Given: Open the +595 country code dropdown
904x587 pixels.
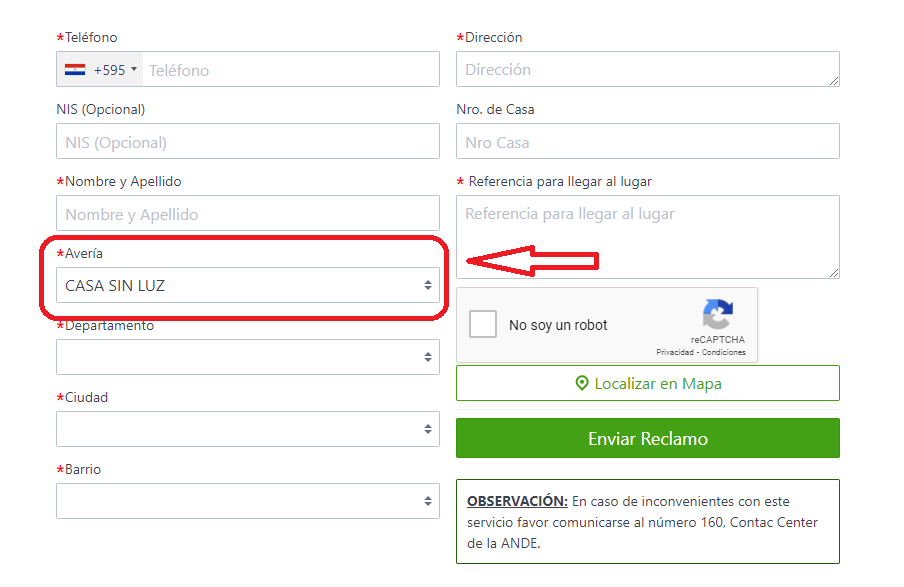Looking at the screenshot, I should (x=100, y=70).
